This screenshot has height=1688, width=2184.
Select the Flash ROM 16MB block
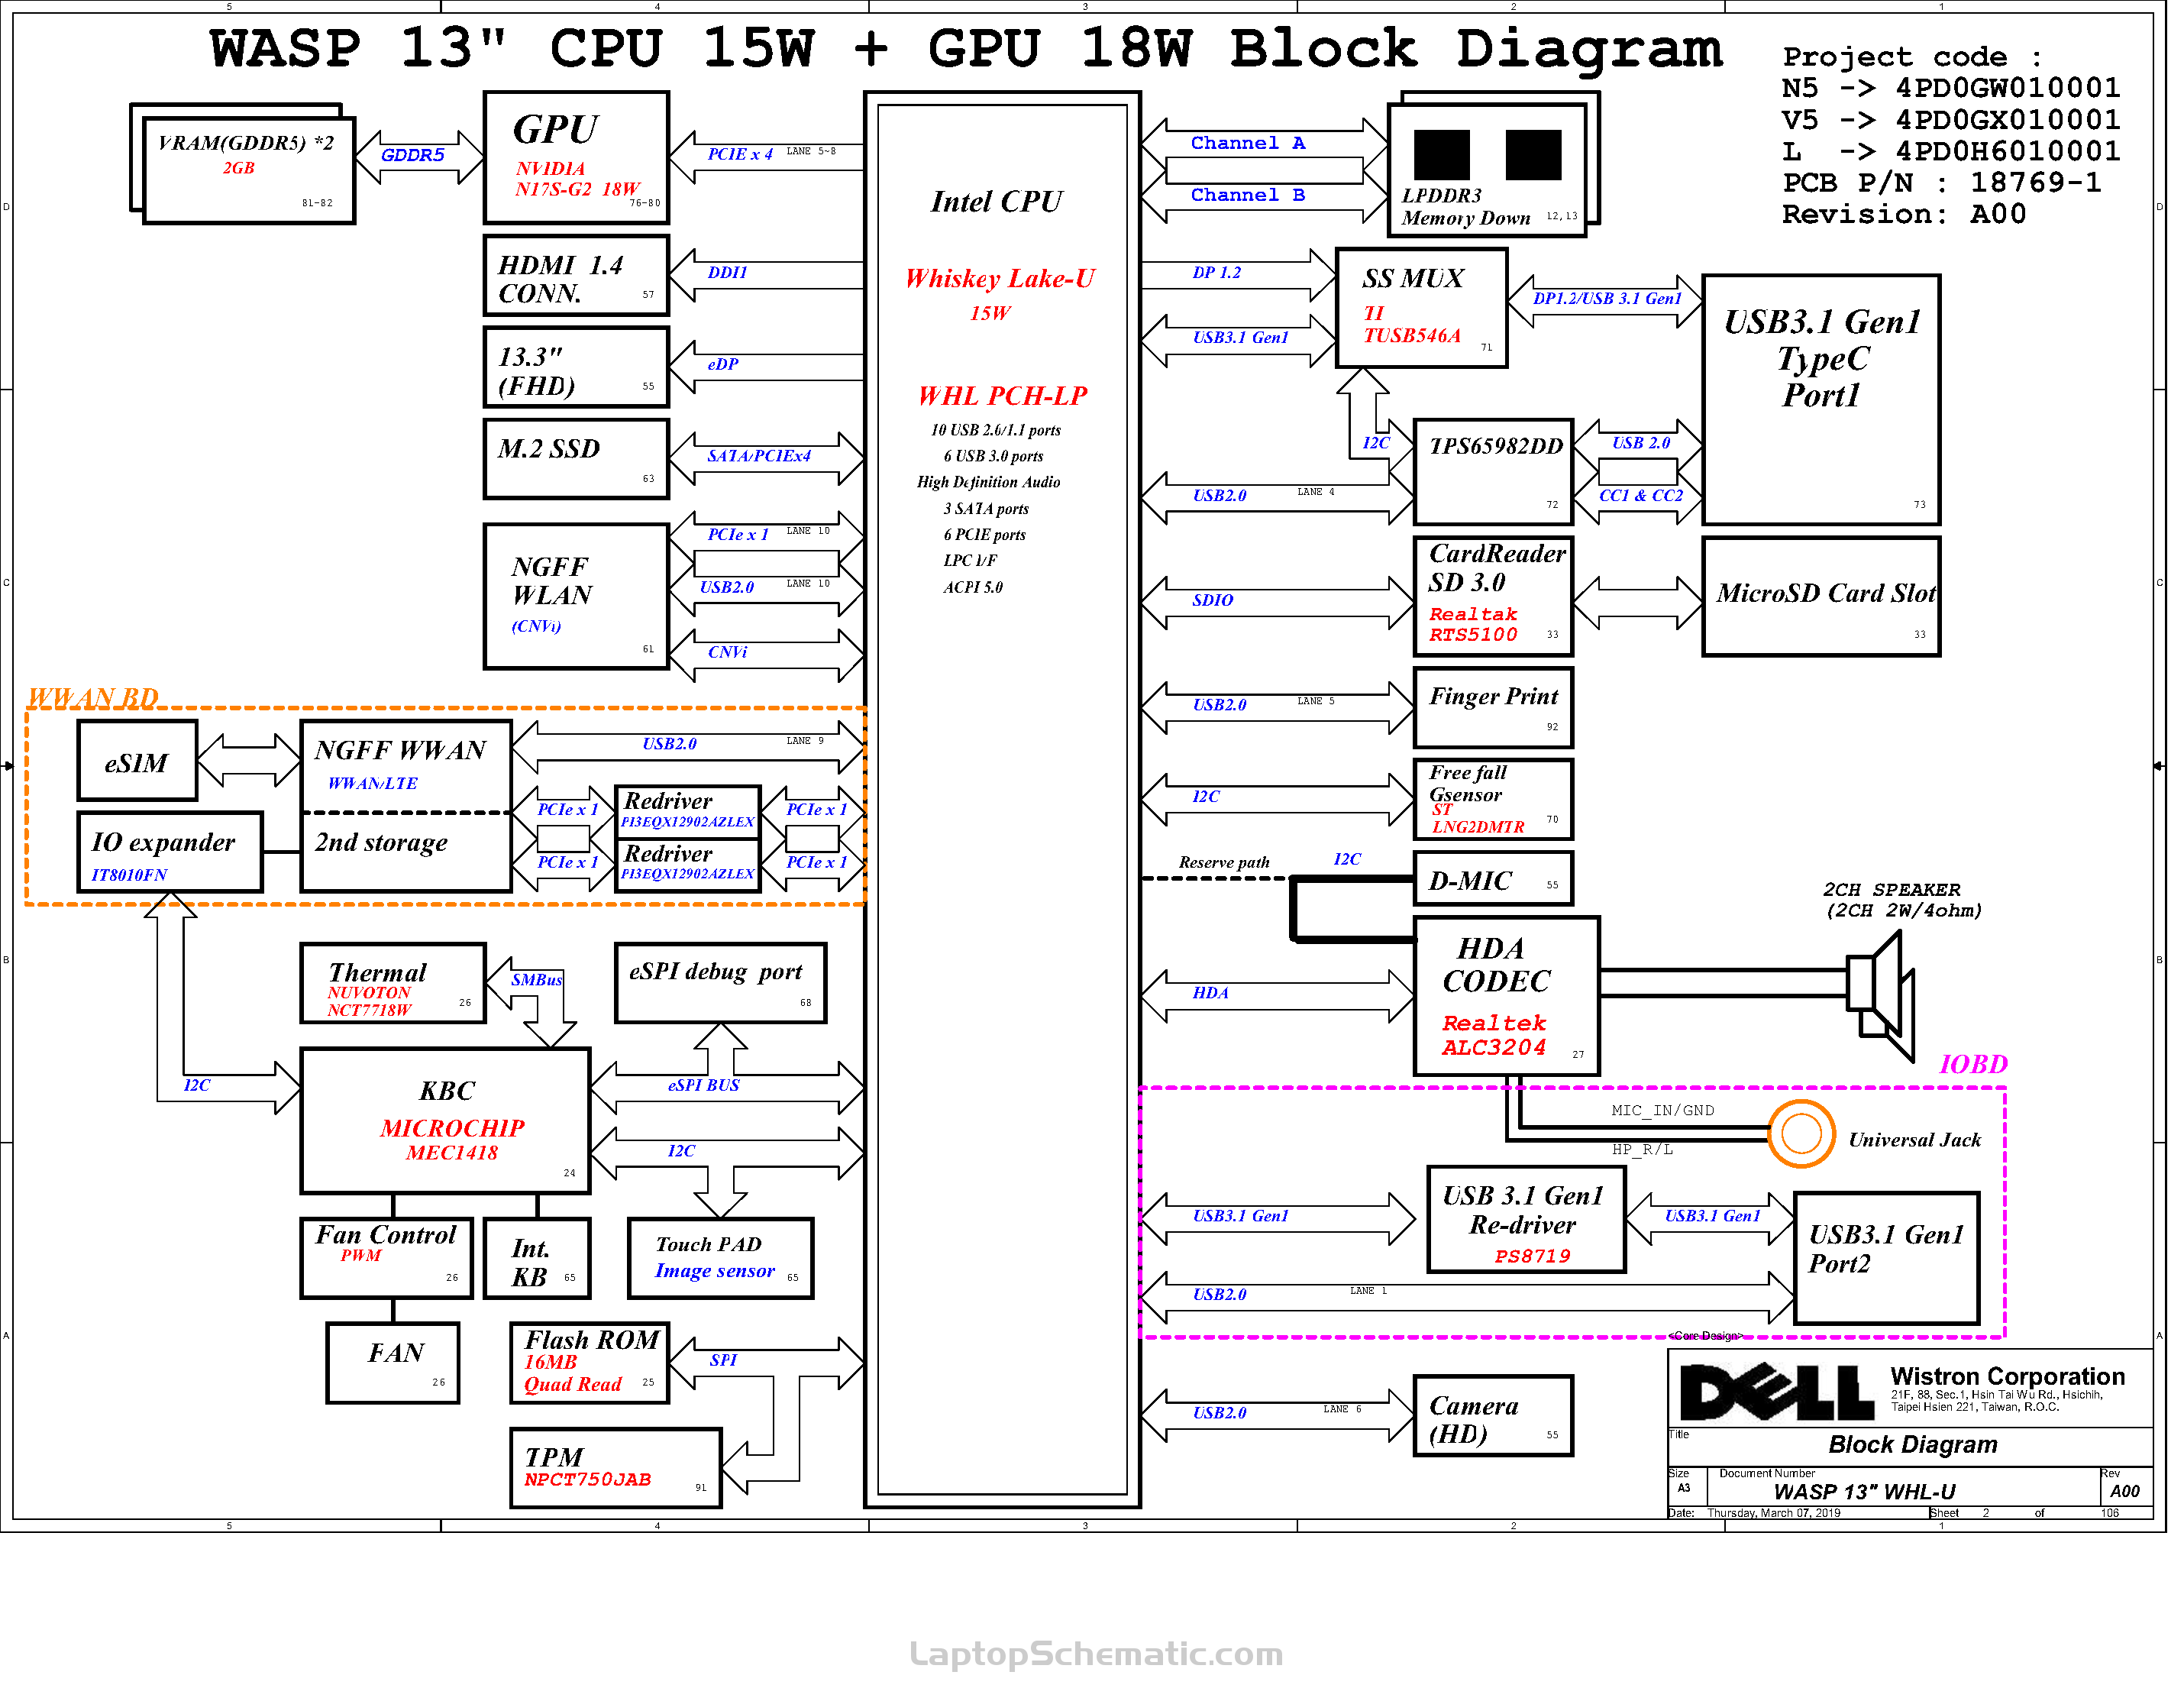point(590,1364)
